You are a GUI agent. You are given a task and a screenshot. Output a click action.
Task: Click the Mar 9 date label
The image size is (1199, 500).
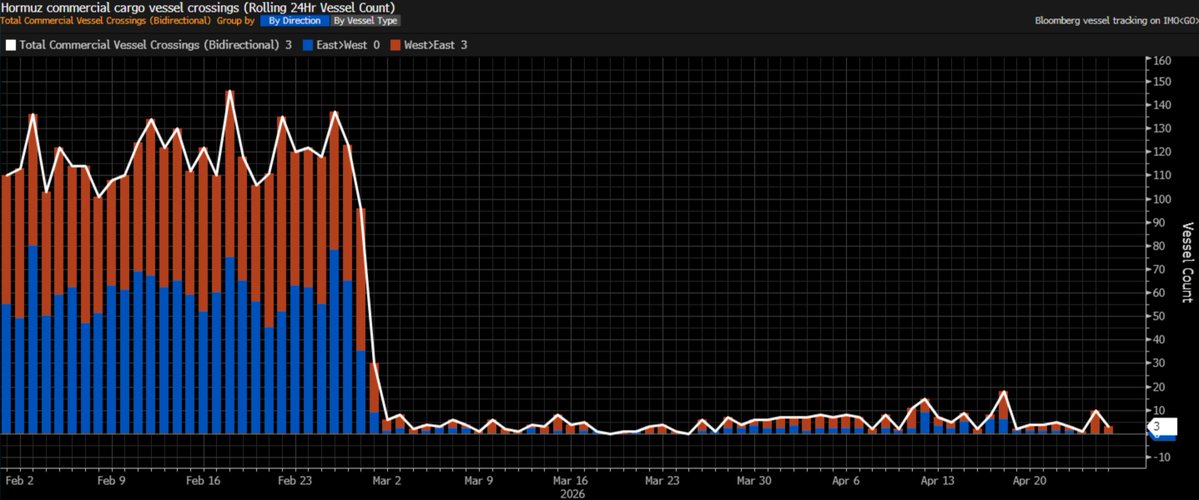[x=478, y=482]
